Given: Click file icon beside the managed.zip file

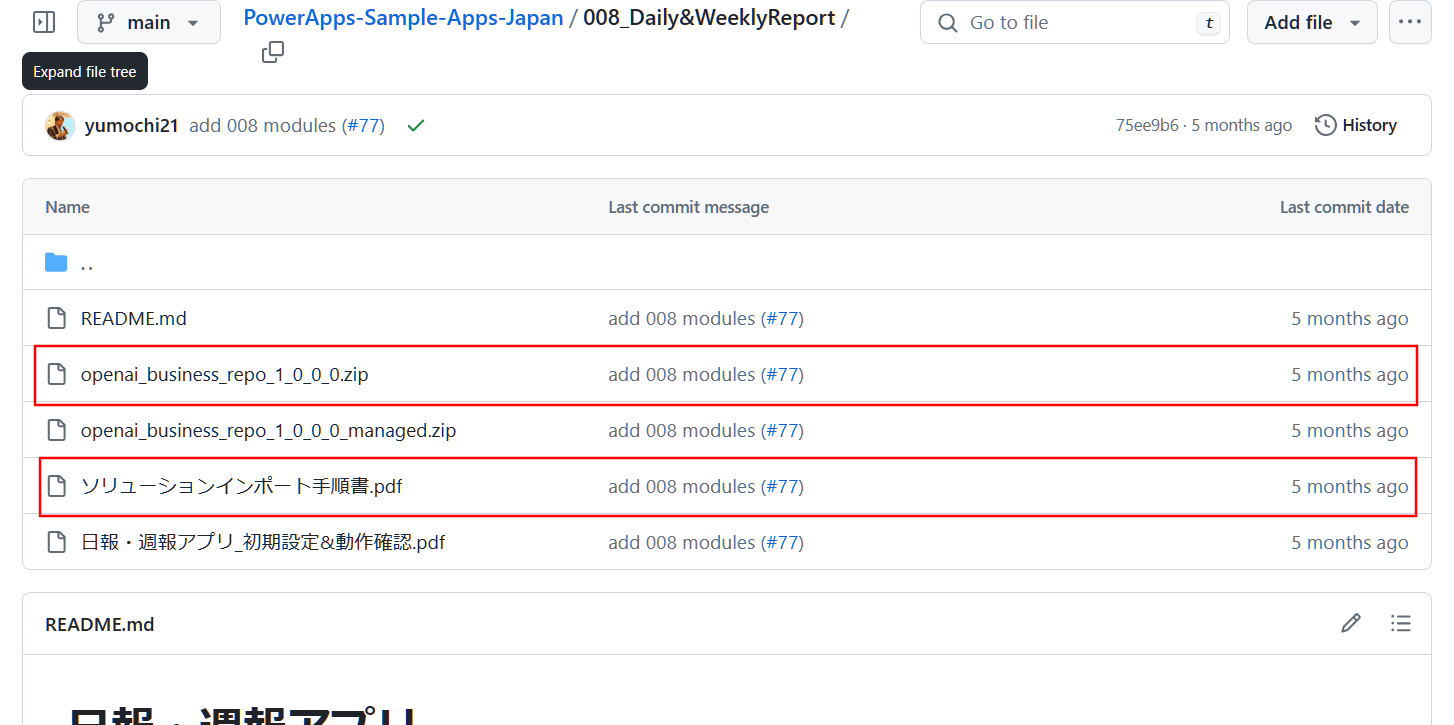Looking at the screenshot, I should click(57, 431).
